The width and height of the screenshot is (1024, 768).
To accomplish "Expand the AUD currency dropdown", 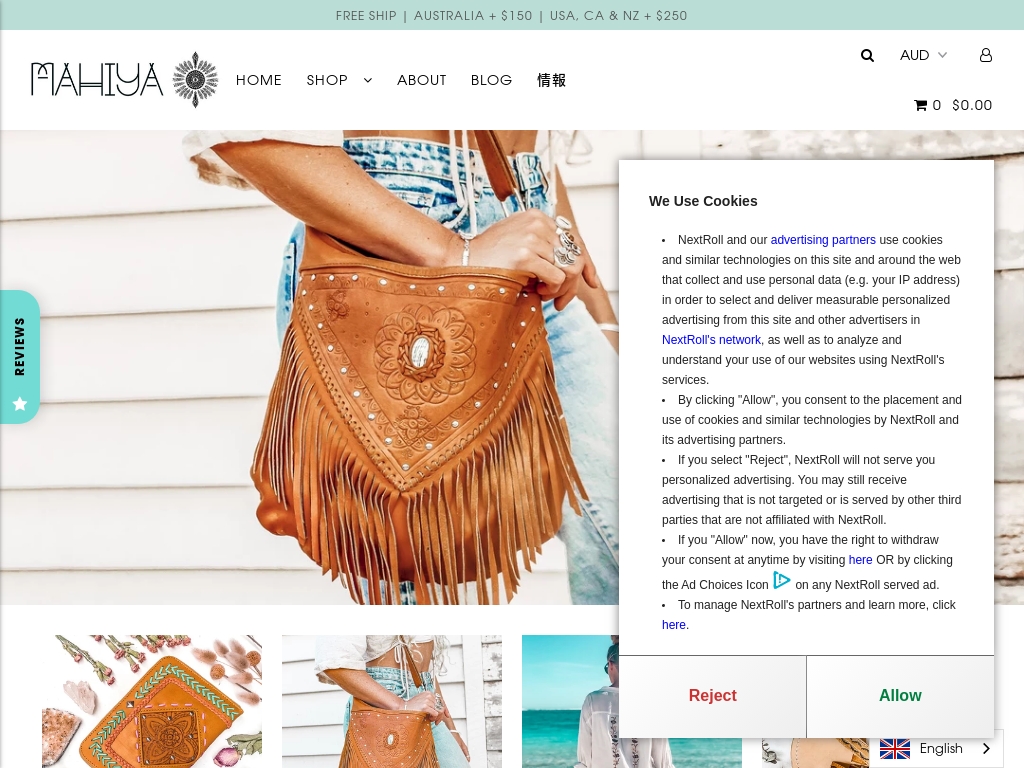I will point(923,55).
